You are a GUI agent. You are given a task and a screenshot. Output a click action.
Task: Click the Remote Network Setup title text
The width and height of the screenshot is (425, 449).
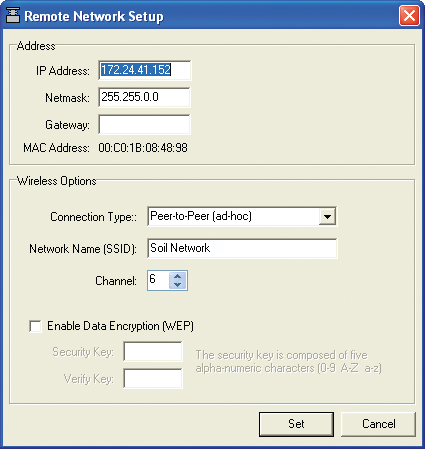[x=94, y=16]
